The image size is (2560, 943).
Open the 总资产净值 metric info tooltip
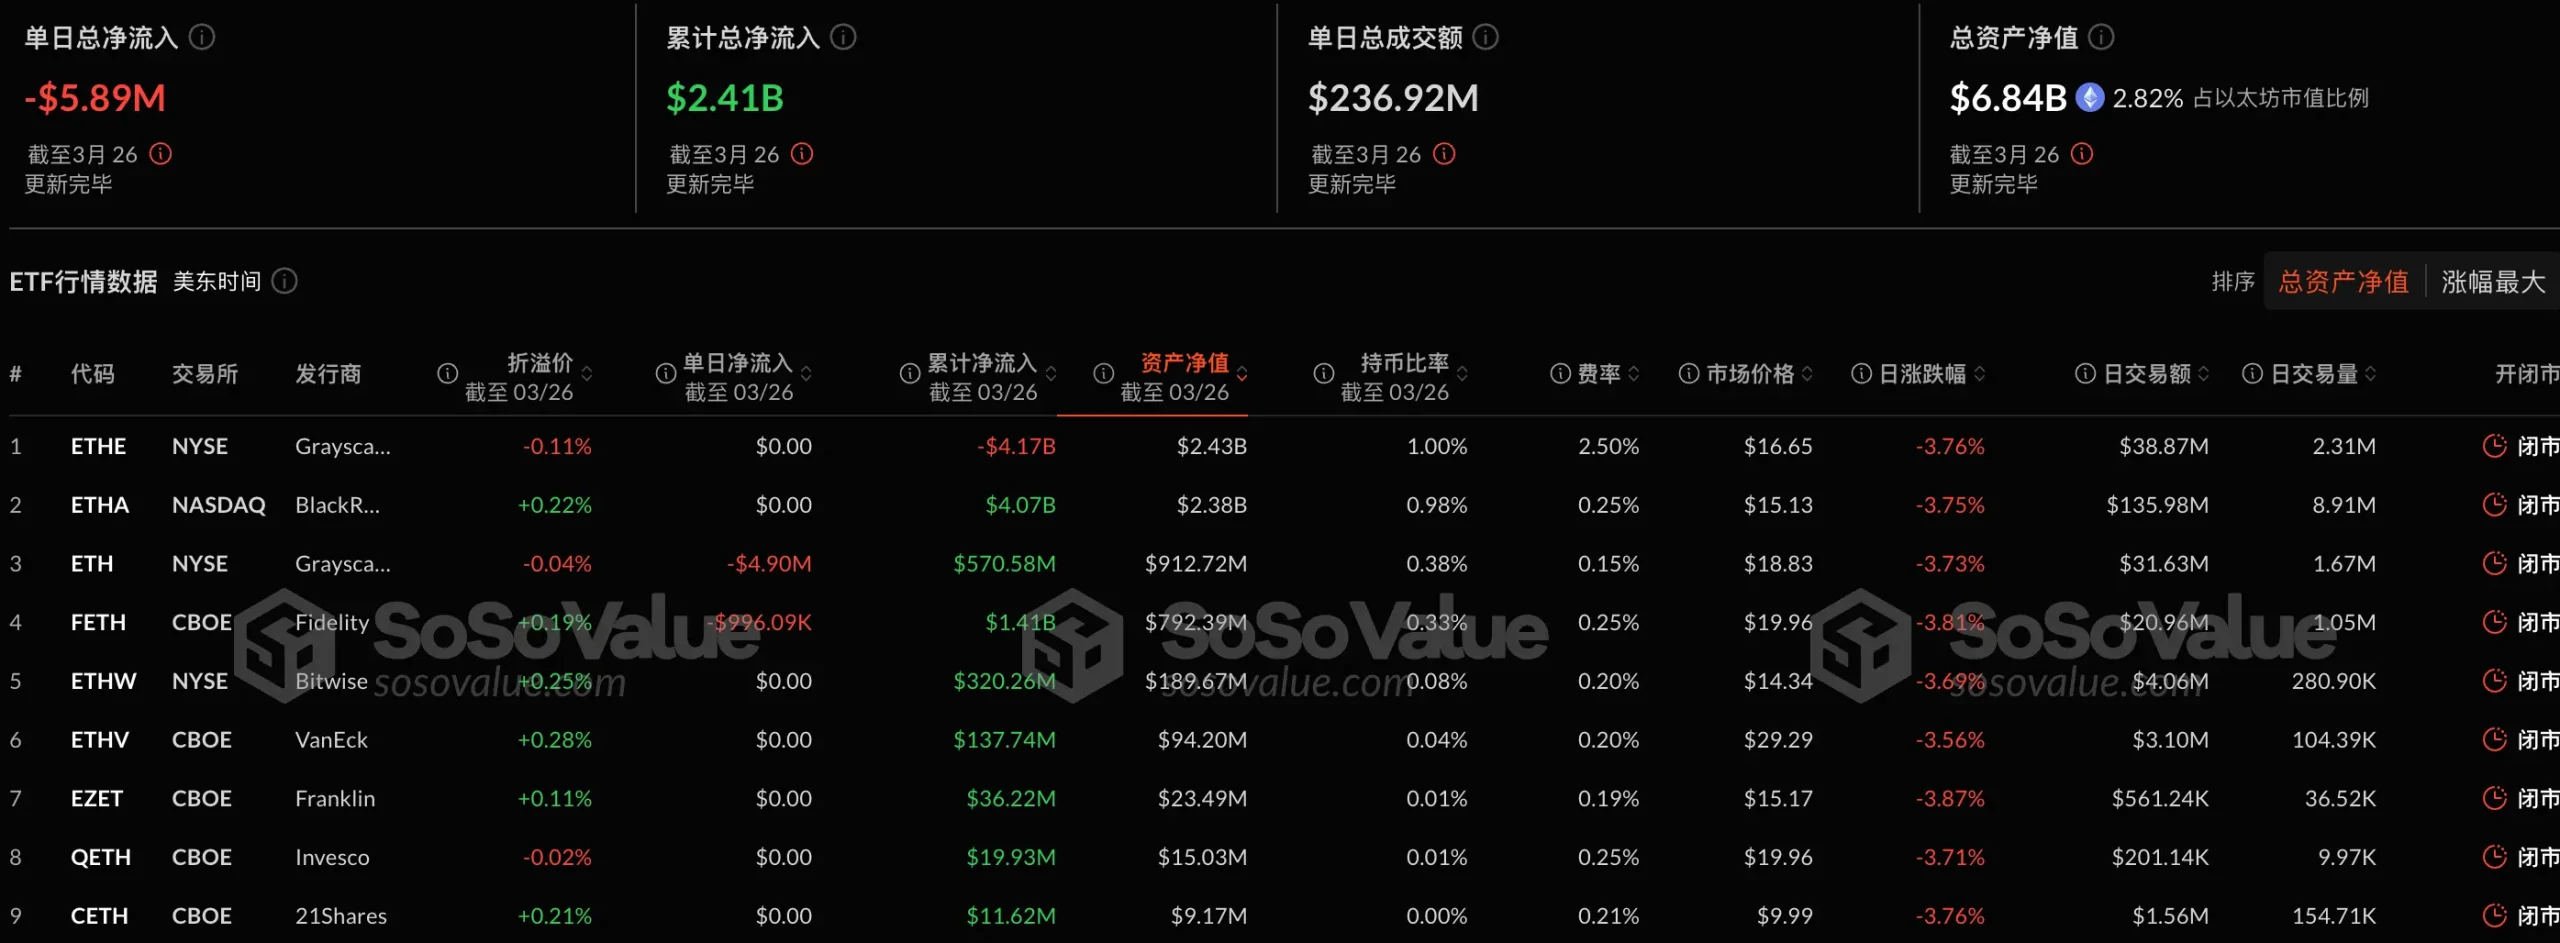pyautogui.click(x=2102, y=37)
